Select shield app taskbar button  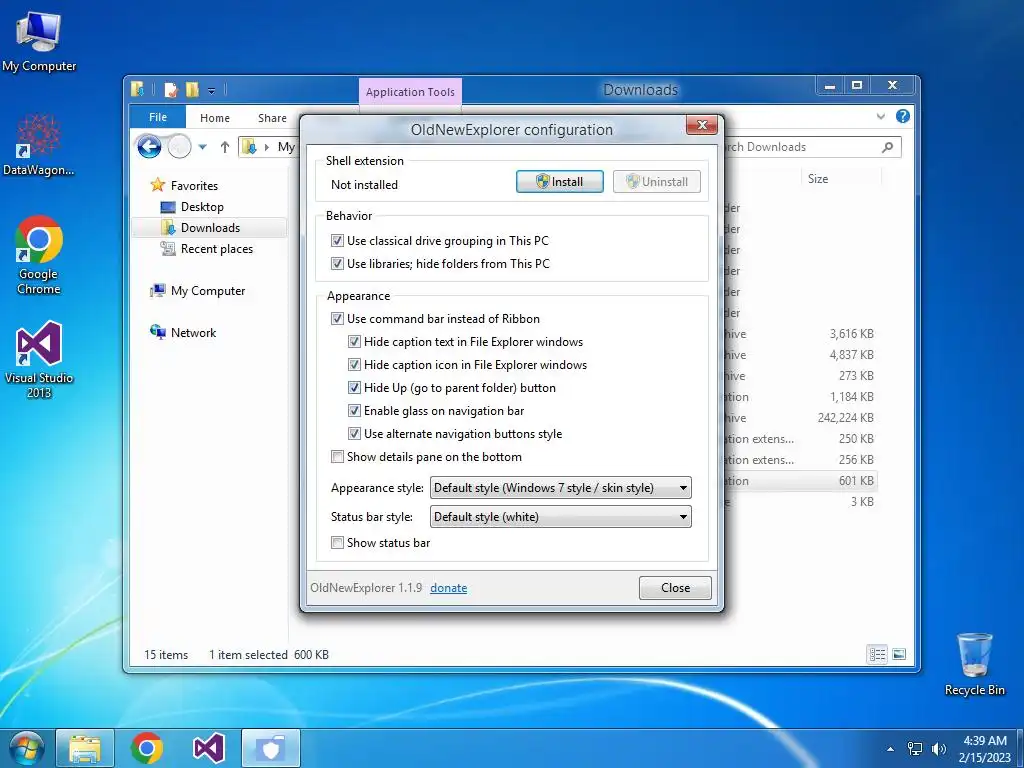click(270, 748)
